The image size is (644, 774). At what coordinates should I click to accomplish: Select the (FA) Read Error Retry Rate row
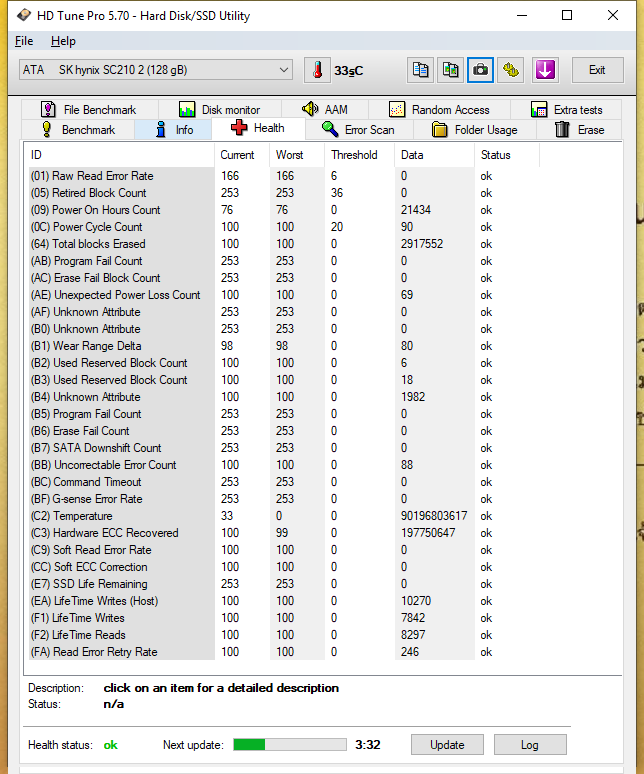(284, 652)
